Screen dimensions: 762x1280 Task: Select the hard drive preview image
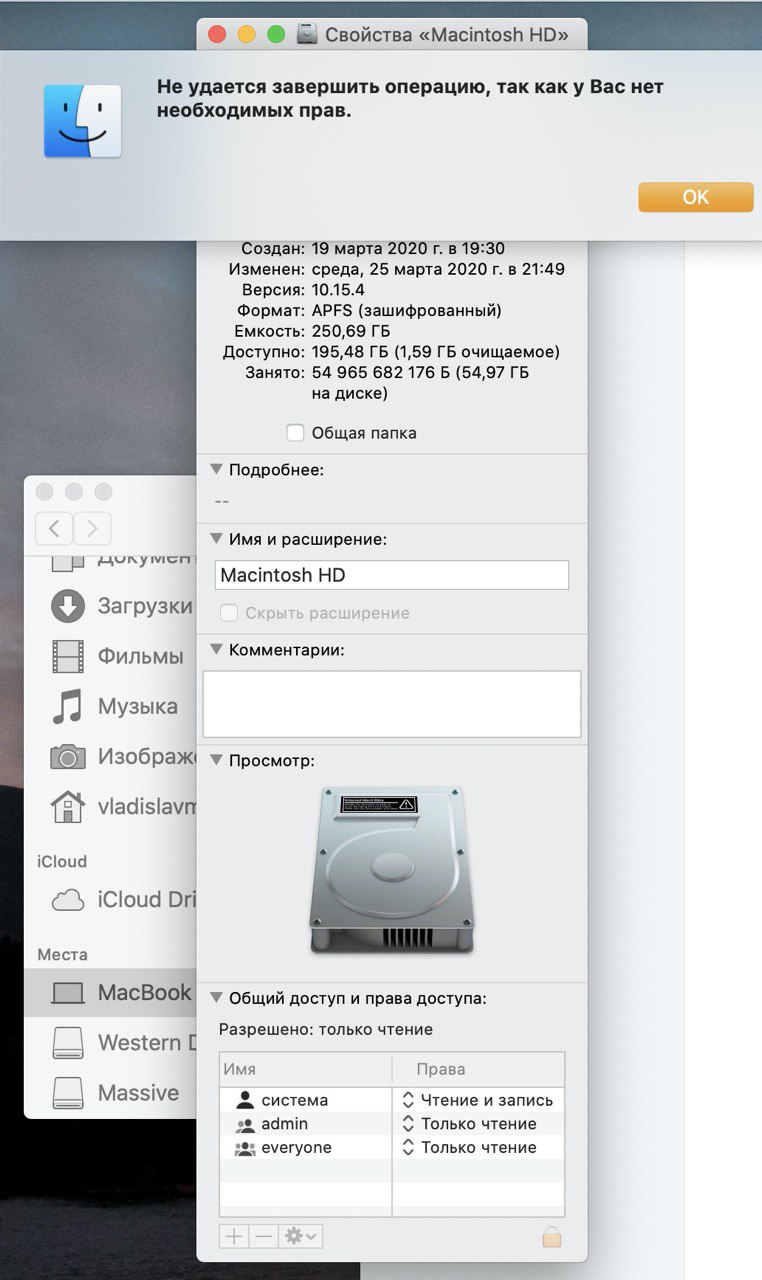(391, 870)
